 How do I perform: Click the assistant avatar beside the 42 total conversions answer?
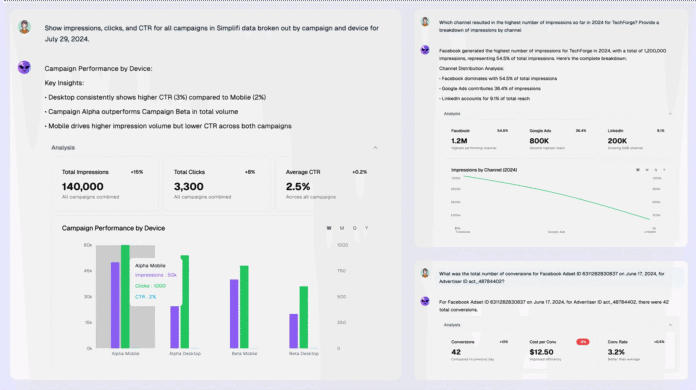pos(425,301)
